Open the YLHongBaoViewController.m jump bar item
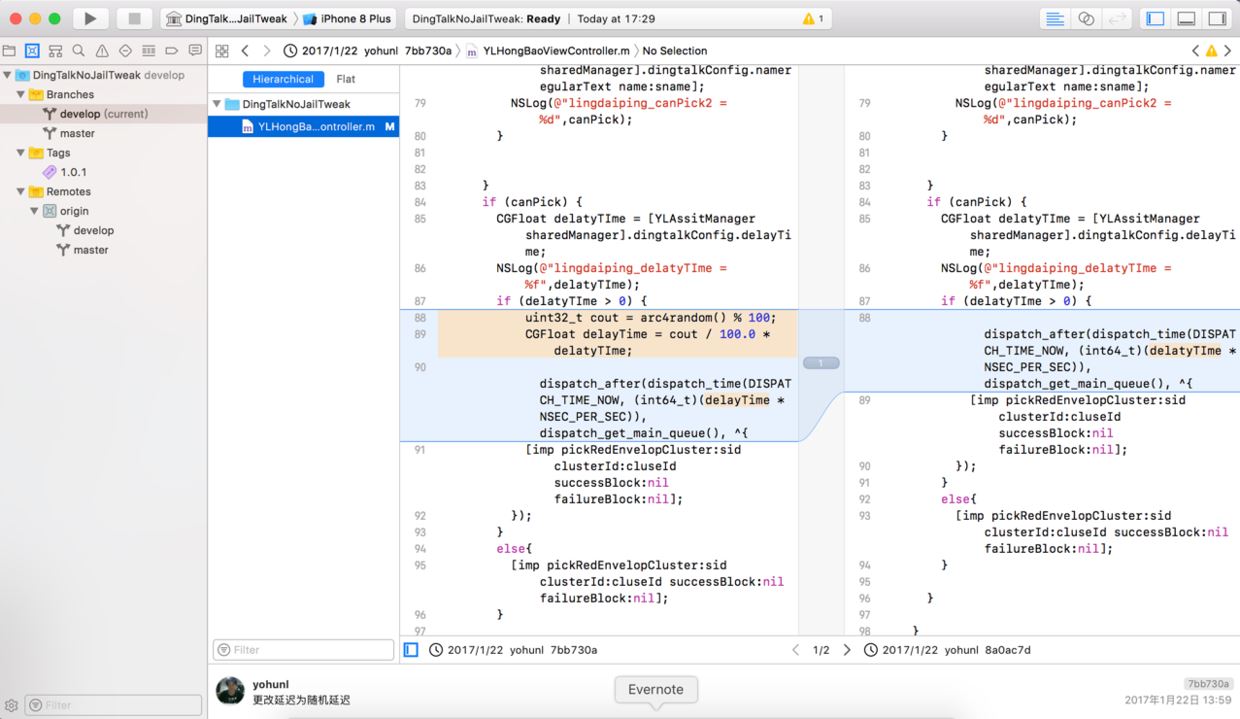 pyautogui.click(x=548, y=50)
